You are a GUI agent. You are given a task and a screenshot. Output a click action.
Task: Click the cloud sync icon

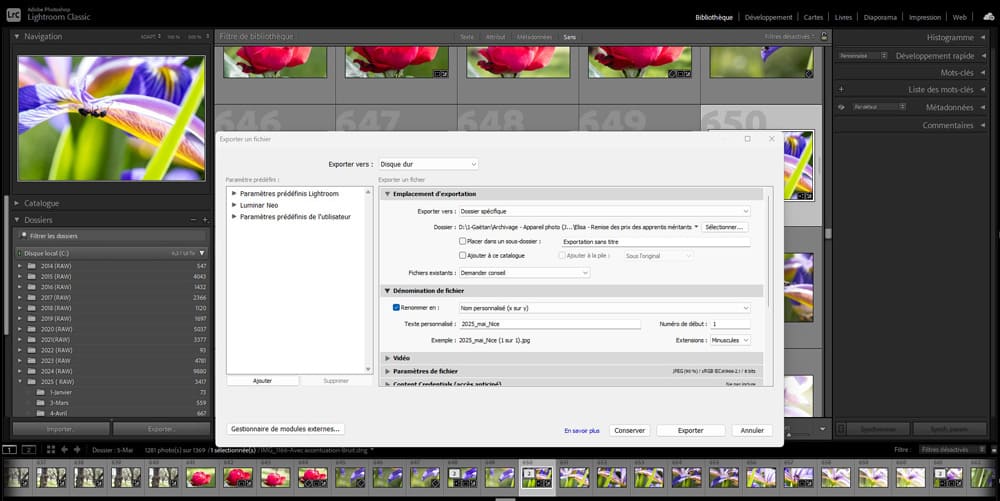(x=989, y=17)
